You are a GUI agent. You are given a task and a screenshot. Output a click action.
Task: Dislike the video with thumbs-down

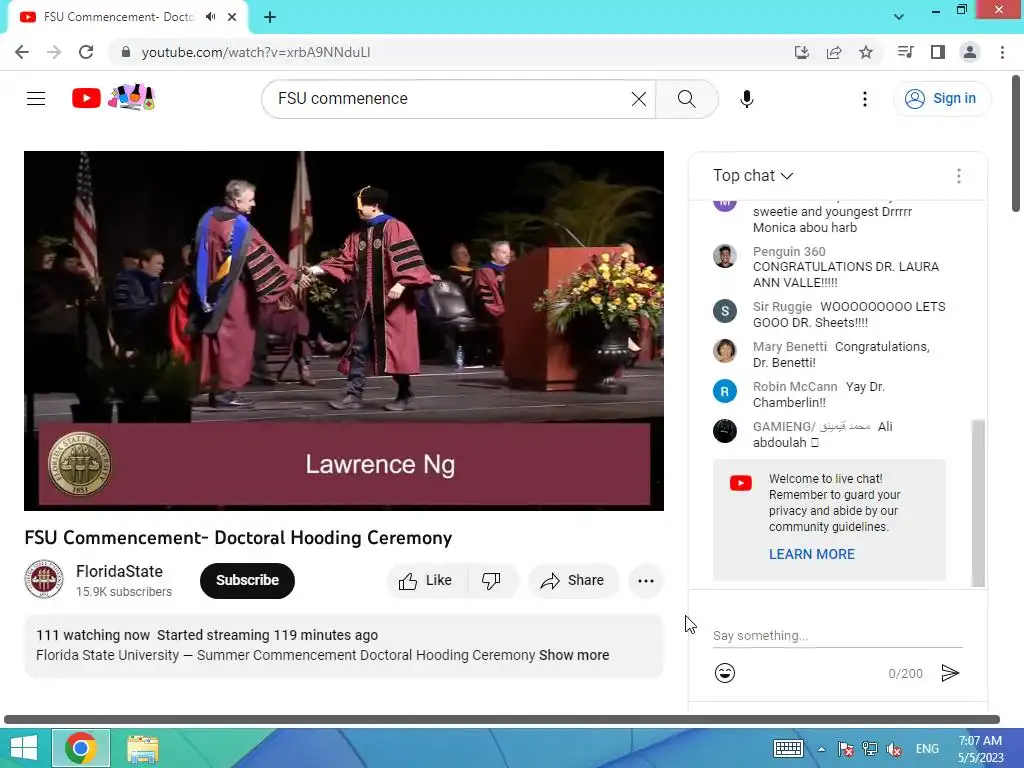click(491, 581)
